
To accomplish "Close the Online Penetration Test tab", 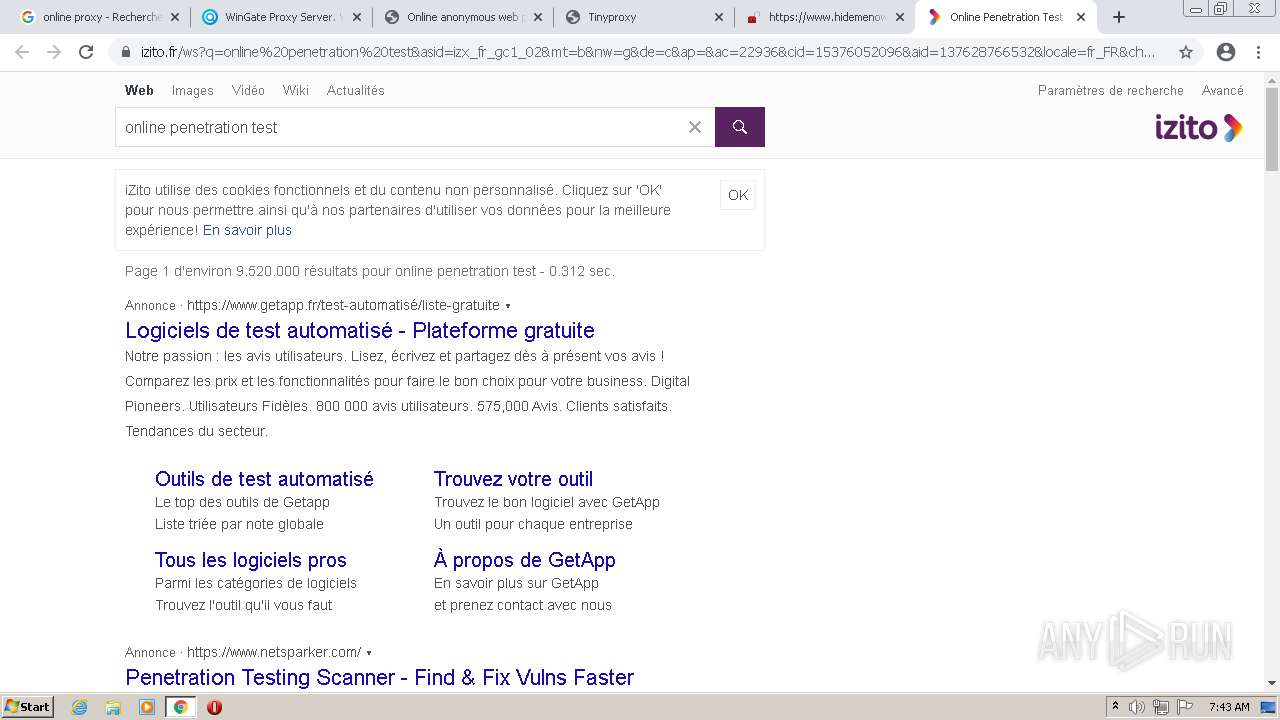I will pyautogui.click(x=1080, y=17).
